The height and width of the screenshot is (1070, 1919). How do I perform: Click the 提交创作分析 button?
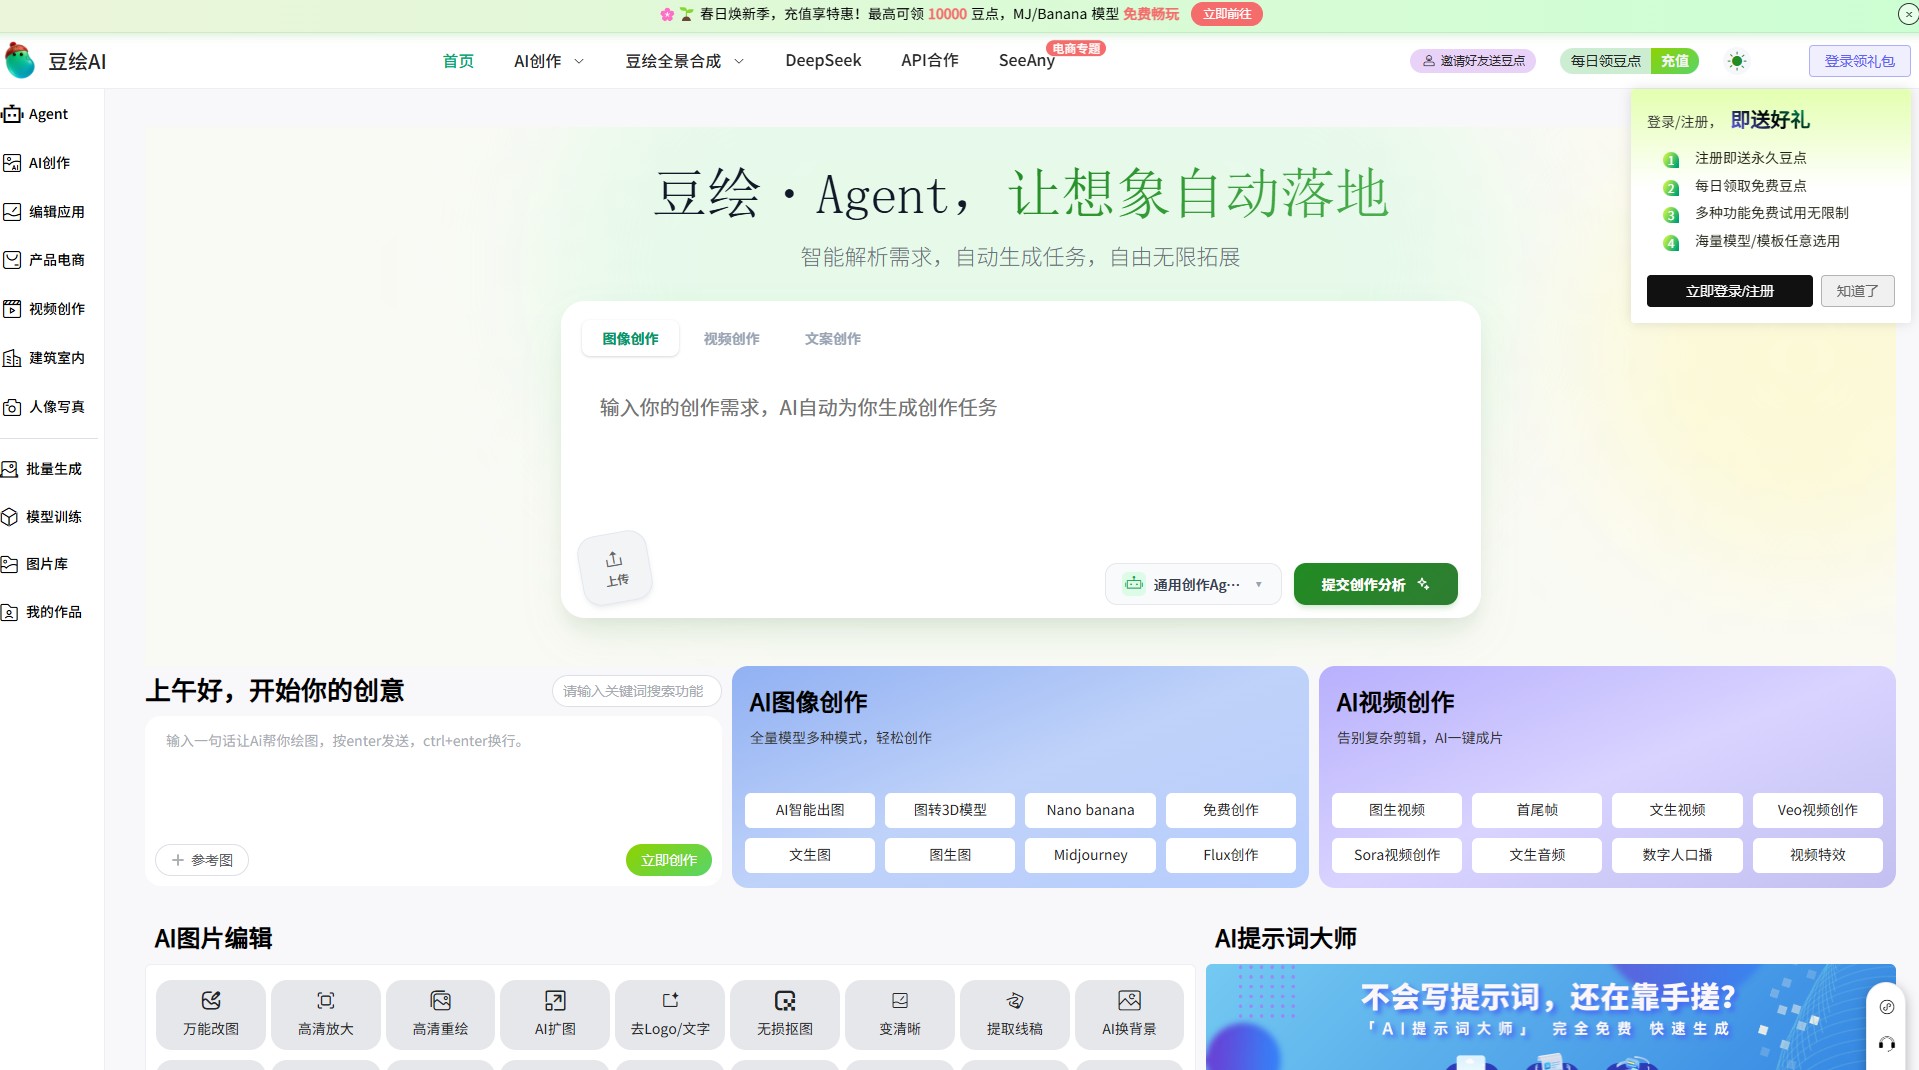[1374, 584]
